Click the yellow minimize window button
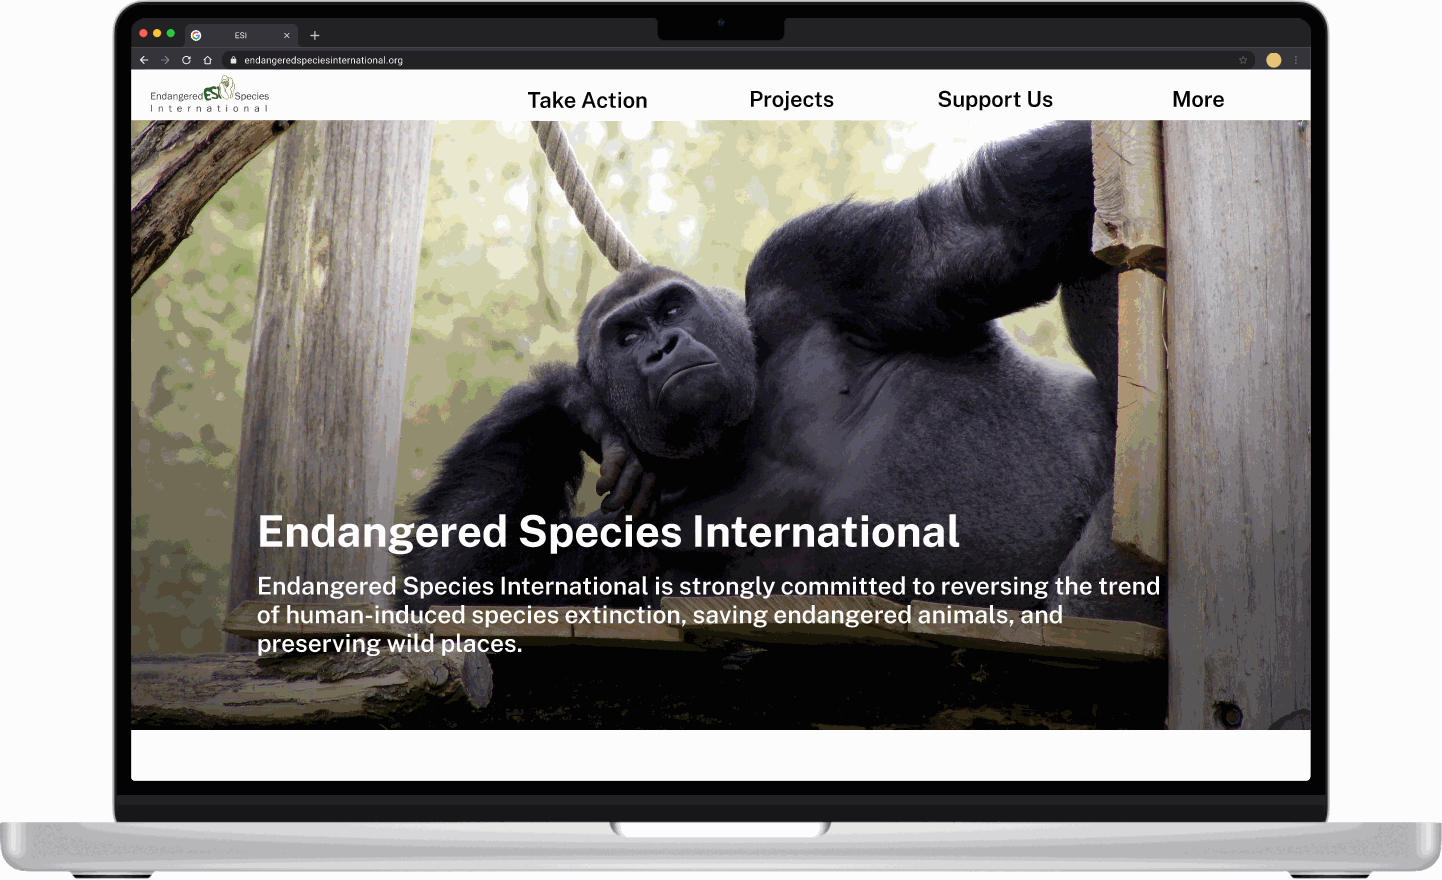Image resolution: width=1442 pixels, height=880 pixels. (x=157, y=33)
